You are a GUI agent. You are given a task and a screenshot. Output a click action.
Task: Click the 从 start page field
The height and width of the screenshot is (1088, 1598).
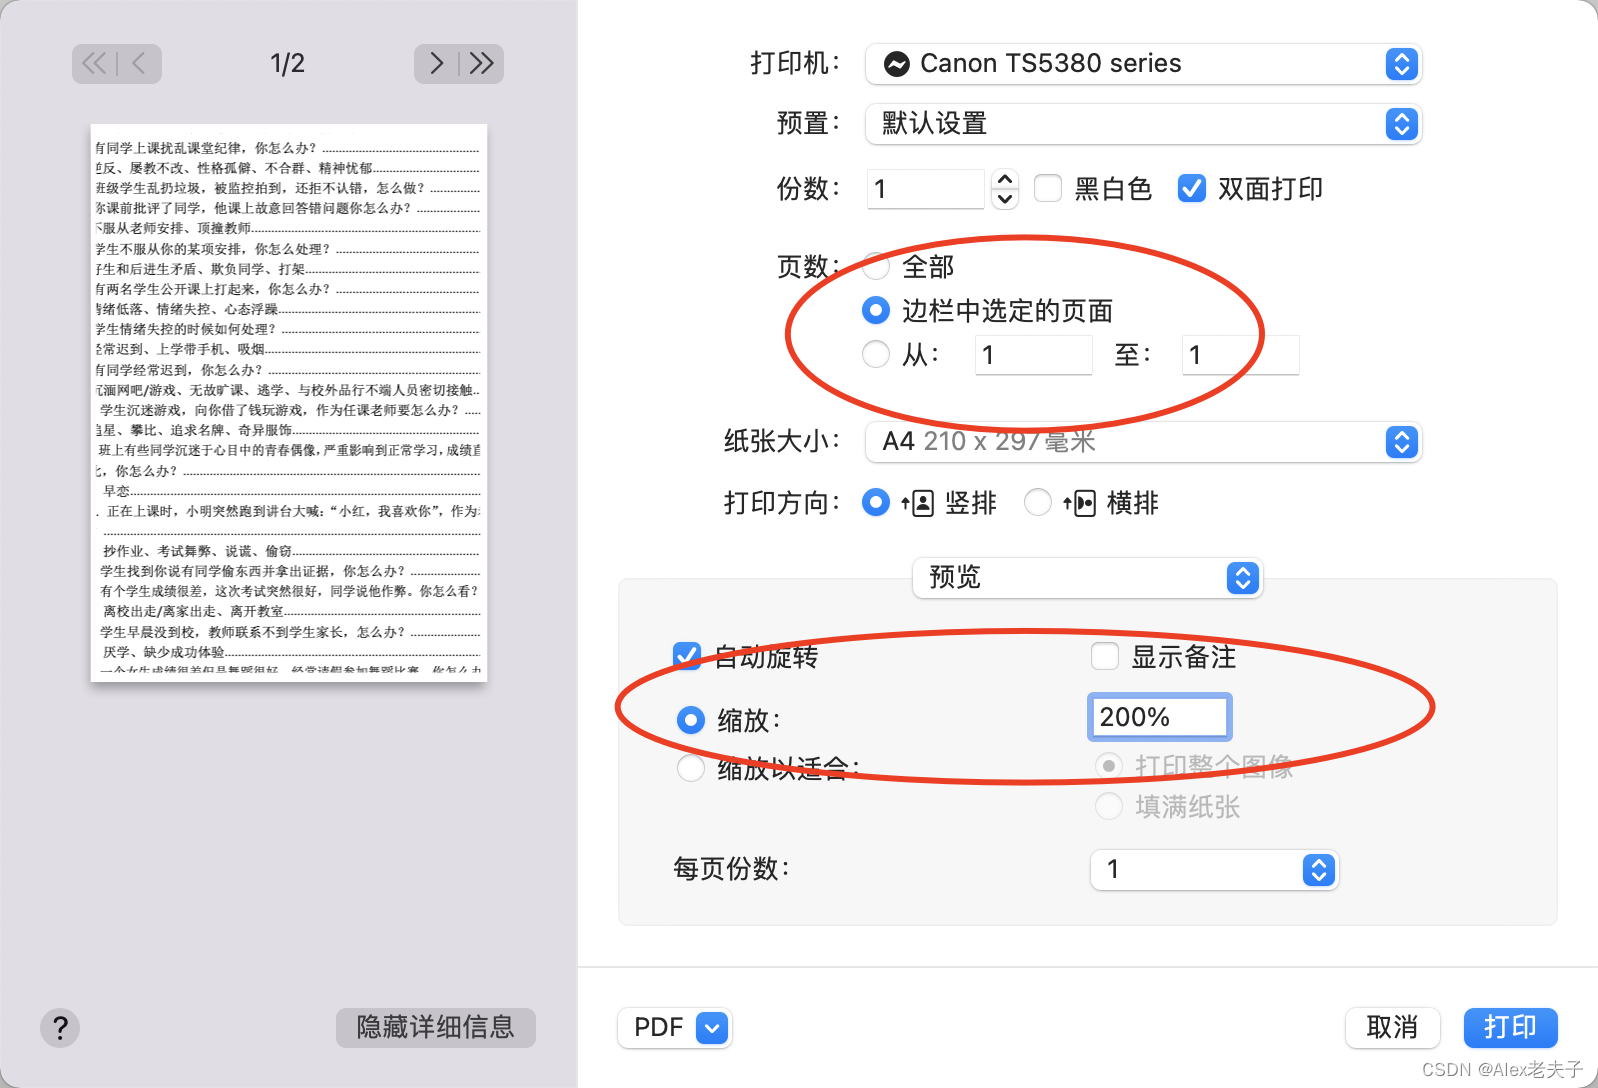1034,355
